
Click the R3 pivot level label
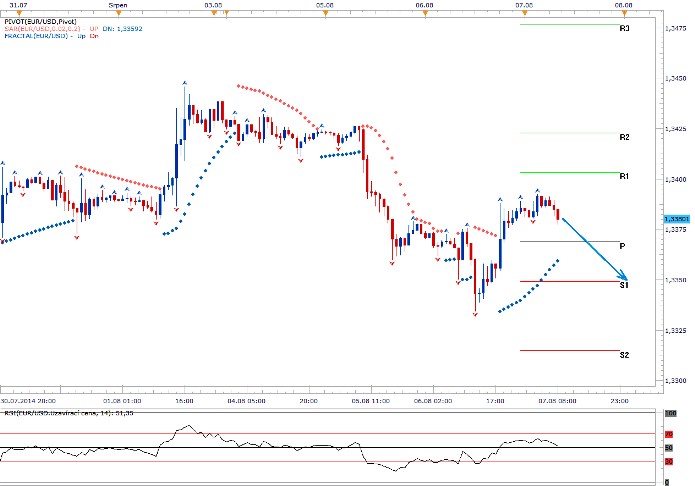tap(624, 28)
